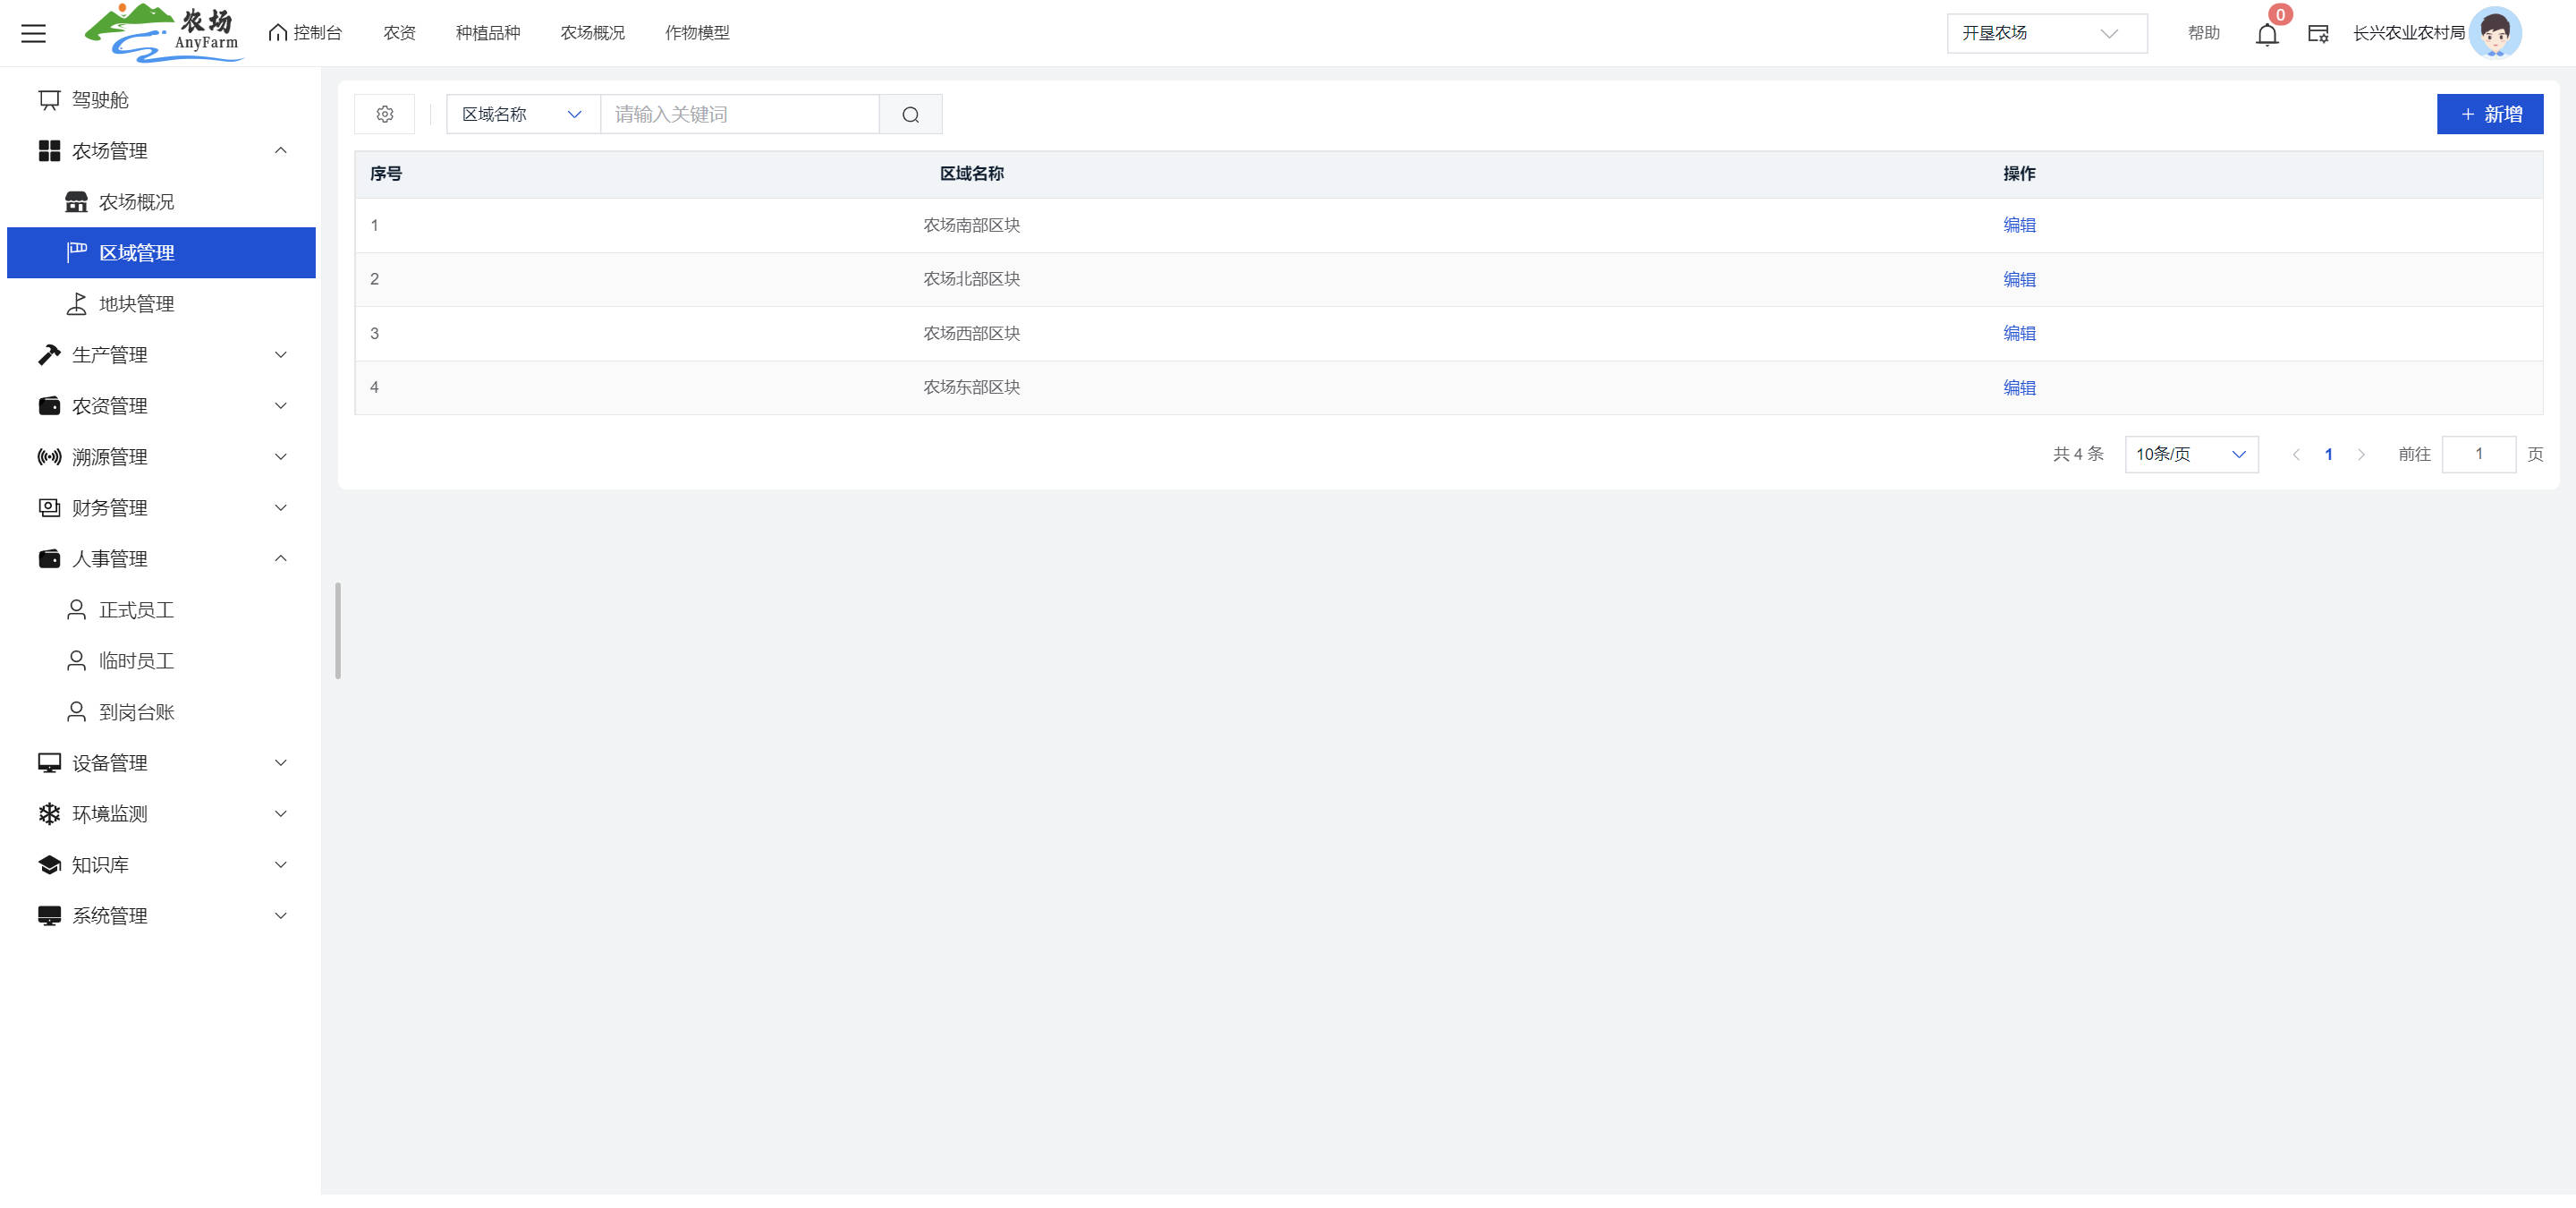Click the 新增 add button
This screenshot has width=2576, height=1208.
coord(2489,114)
